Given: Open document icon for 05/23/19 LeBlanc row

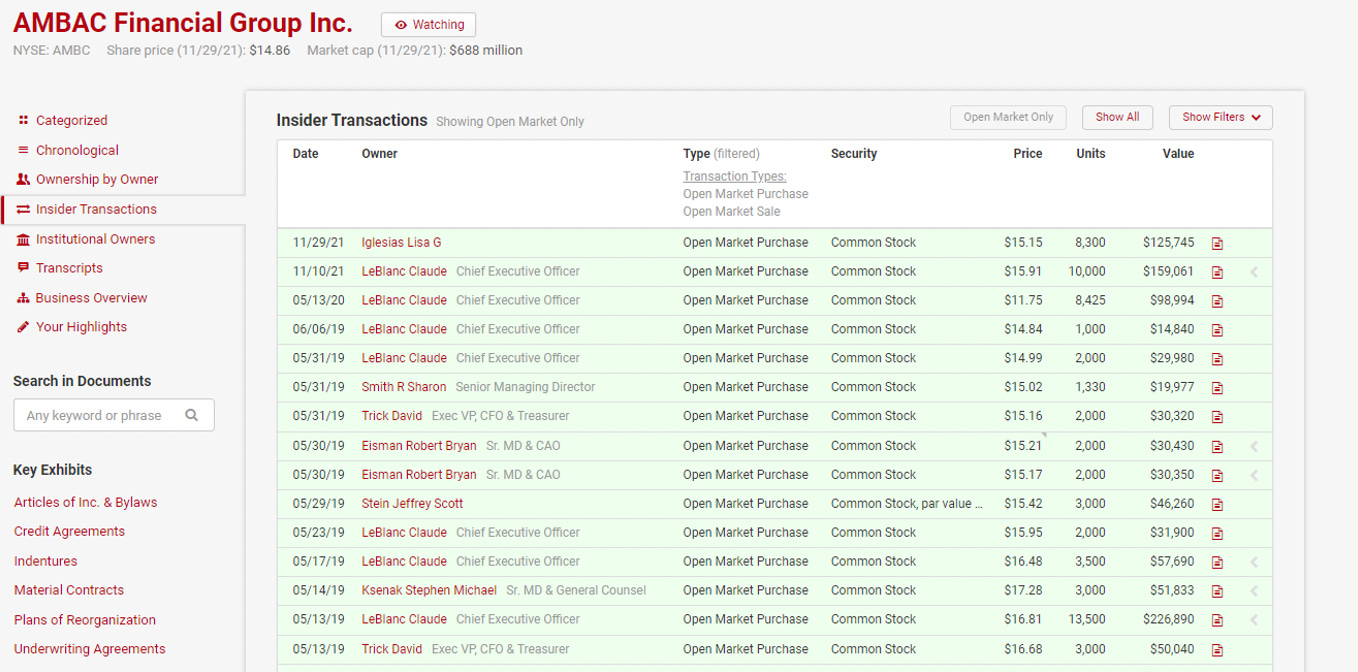Looking at the screenshot, I should click(x=1217, y=534).
